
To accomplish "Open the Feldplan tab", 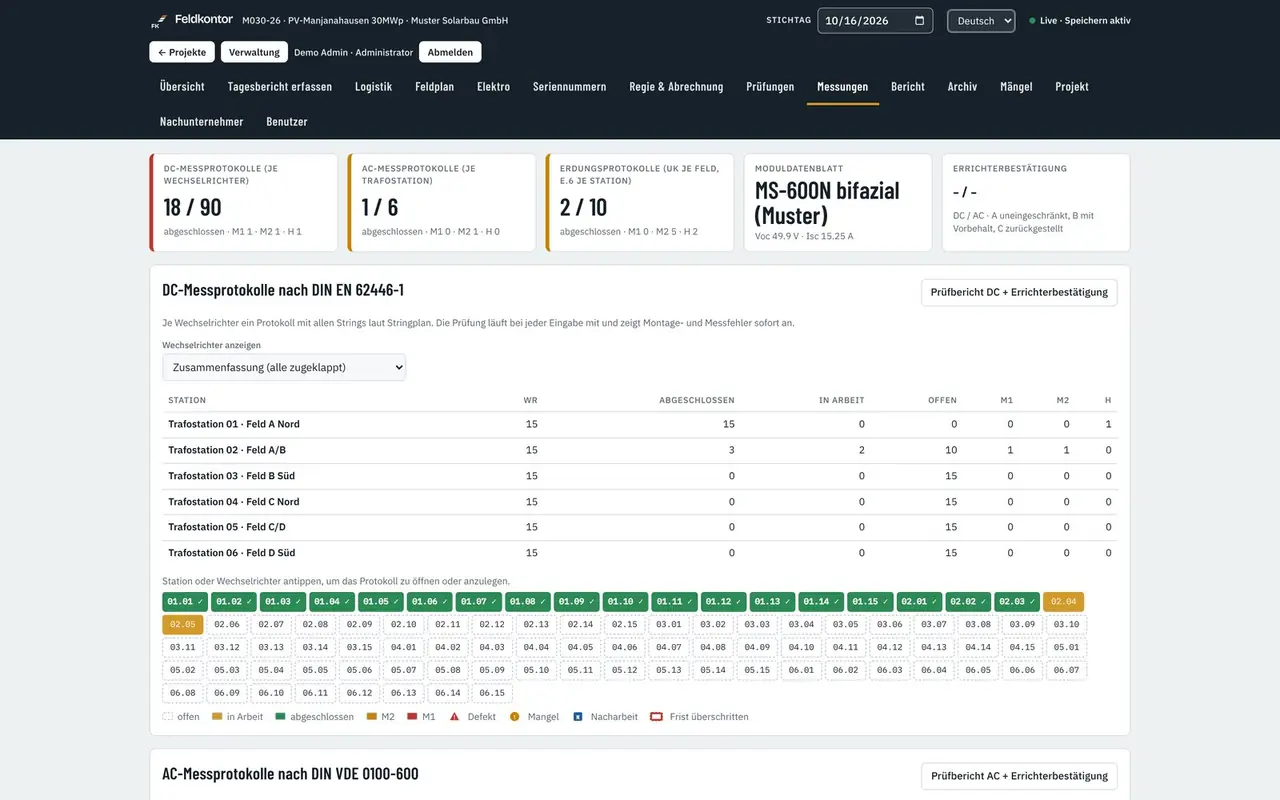I will click(435, 87).
